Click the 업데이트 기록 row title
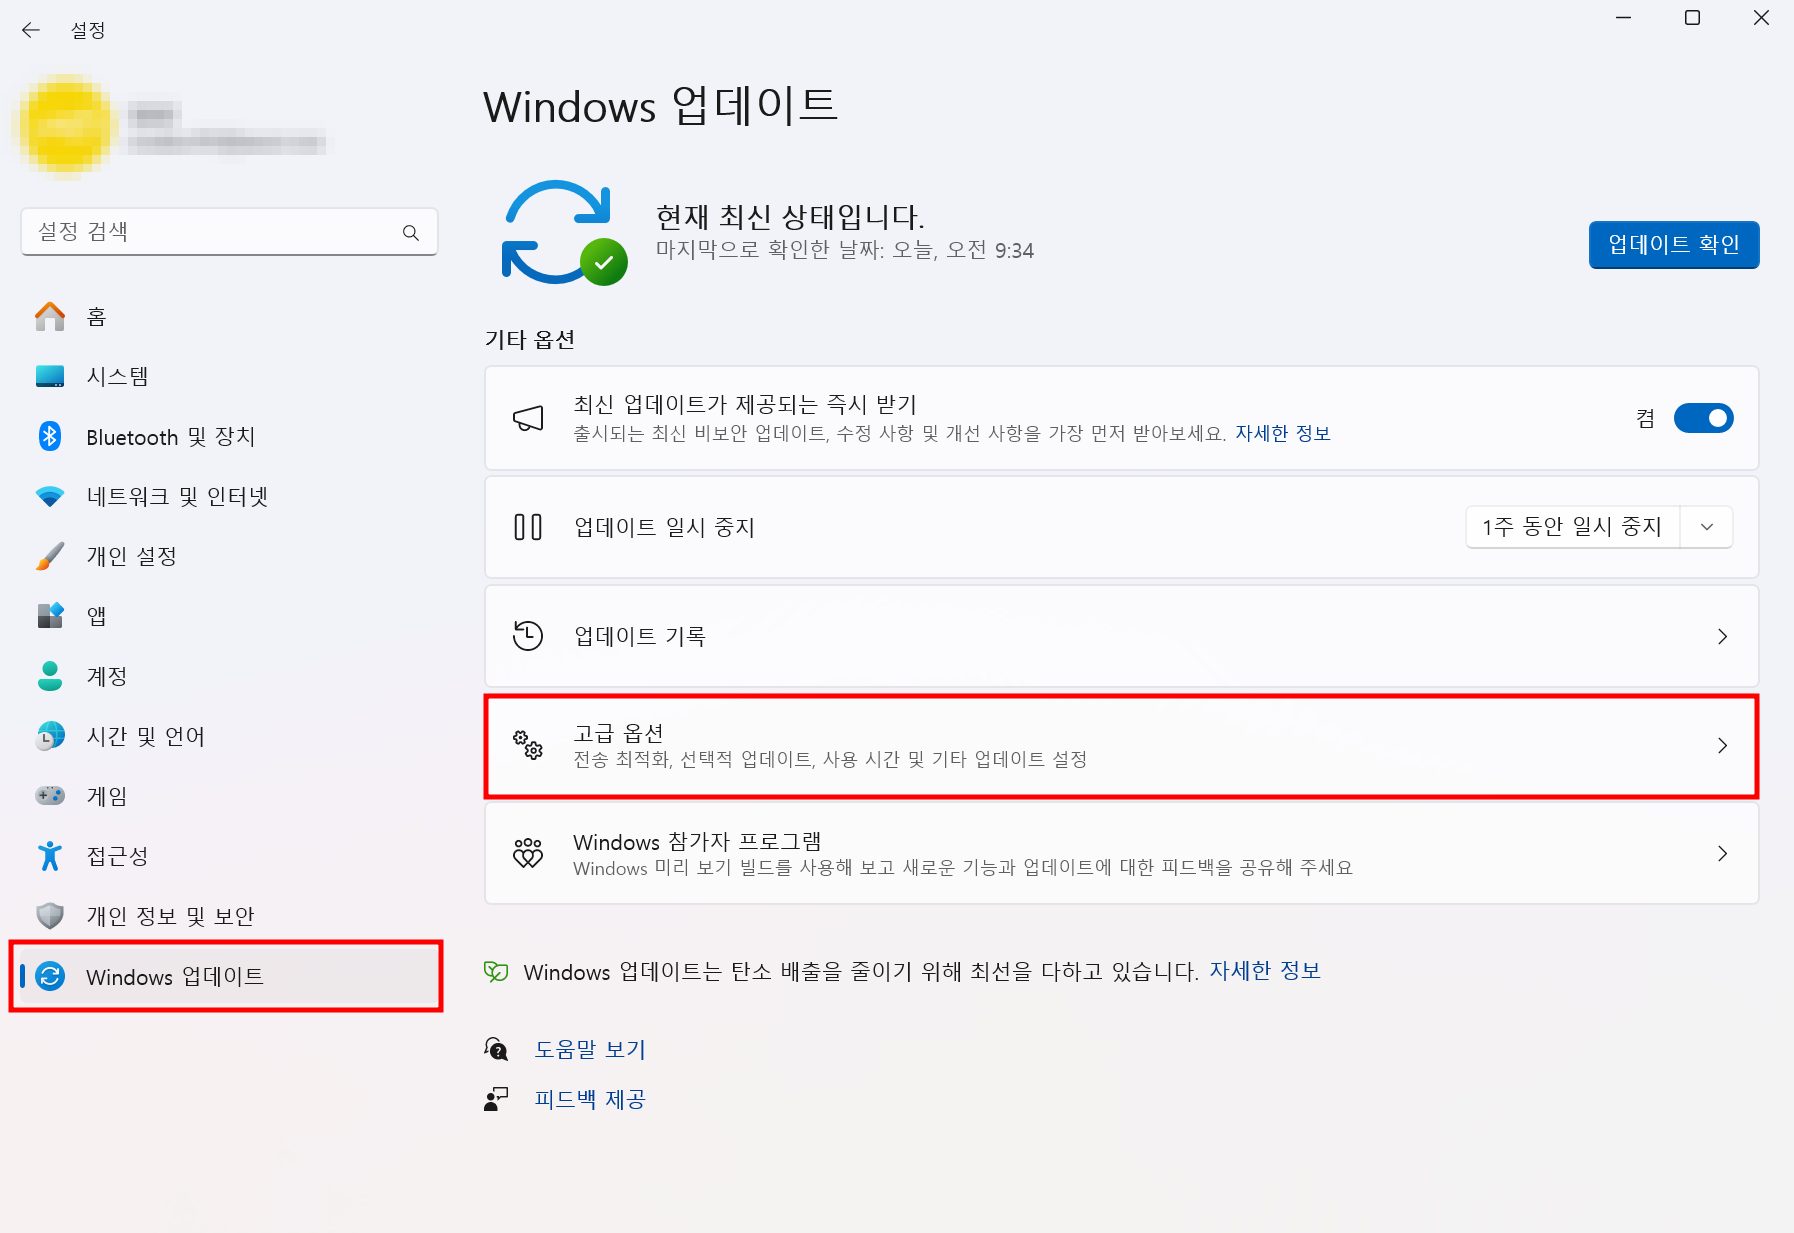Viewport: 1794px width, 1233px height. pyautogui.click(x=640, y=636)
